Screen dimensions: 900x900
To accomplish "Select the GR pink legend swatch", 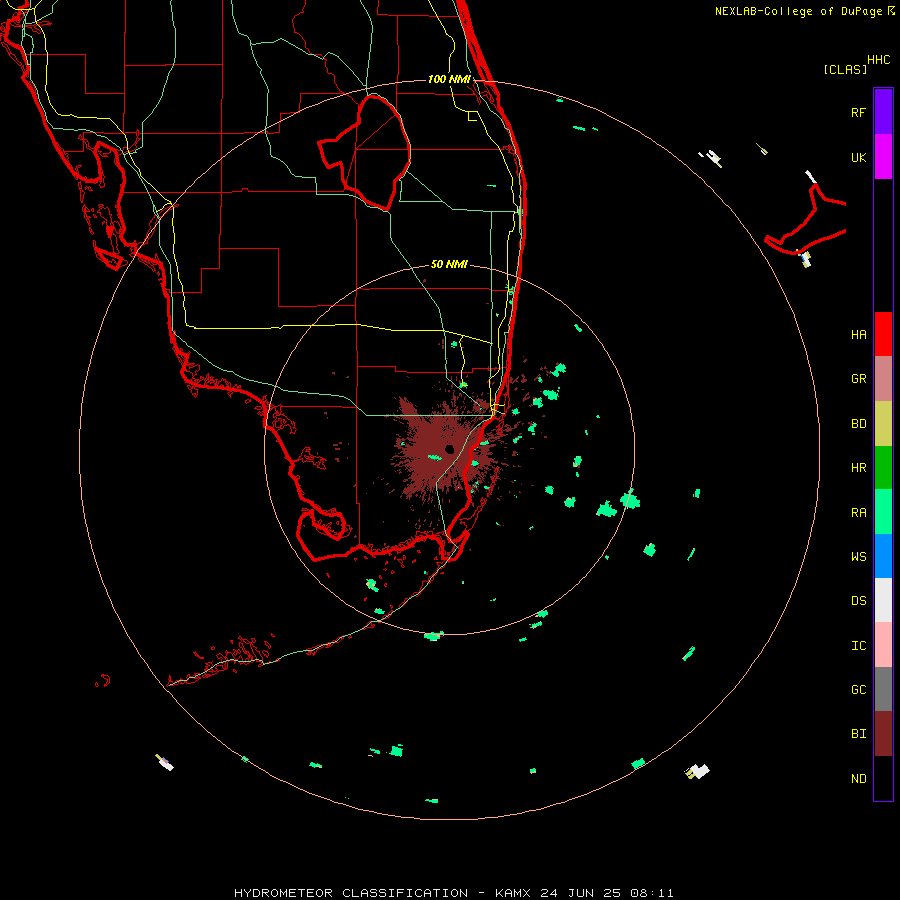I will 883,379.
